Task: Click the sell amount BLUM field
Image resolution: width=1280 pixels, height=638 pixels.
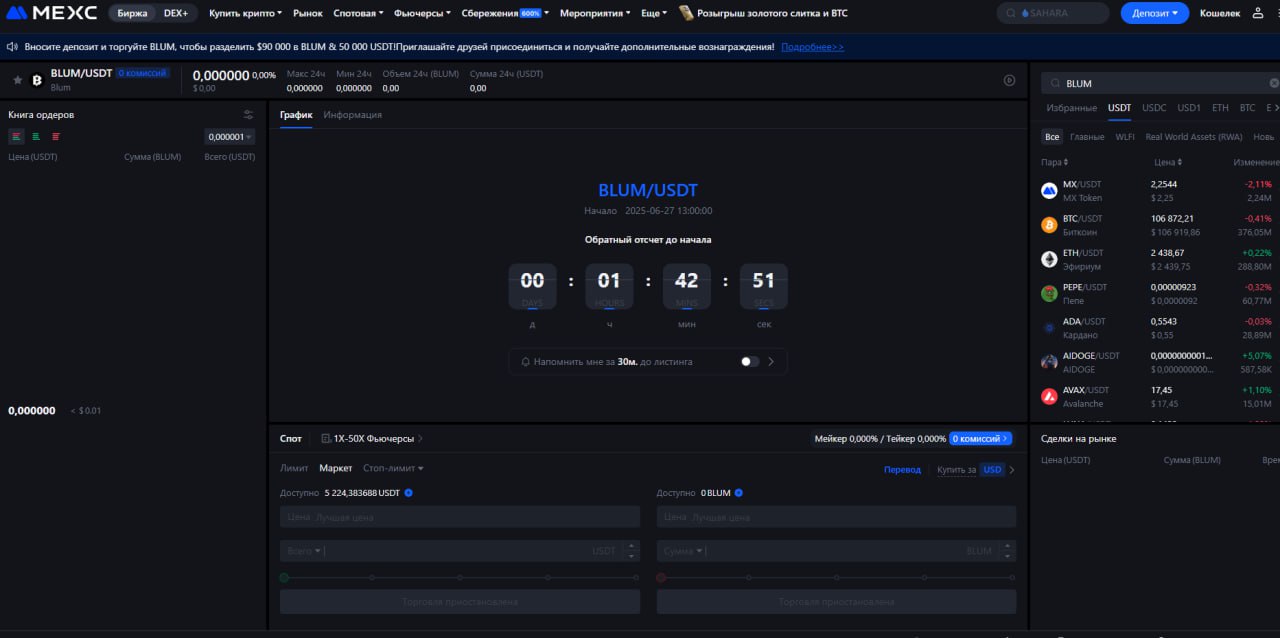Action: (x=836, y=551)
